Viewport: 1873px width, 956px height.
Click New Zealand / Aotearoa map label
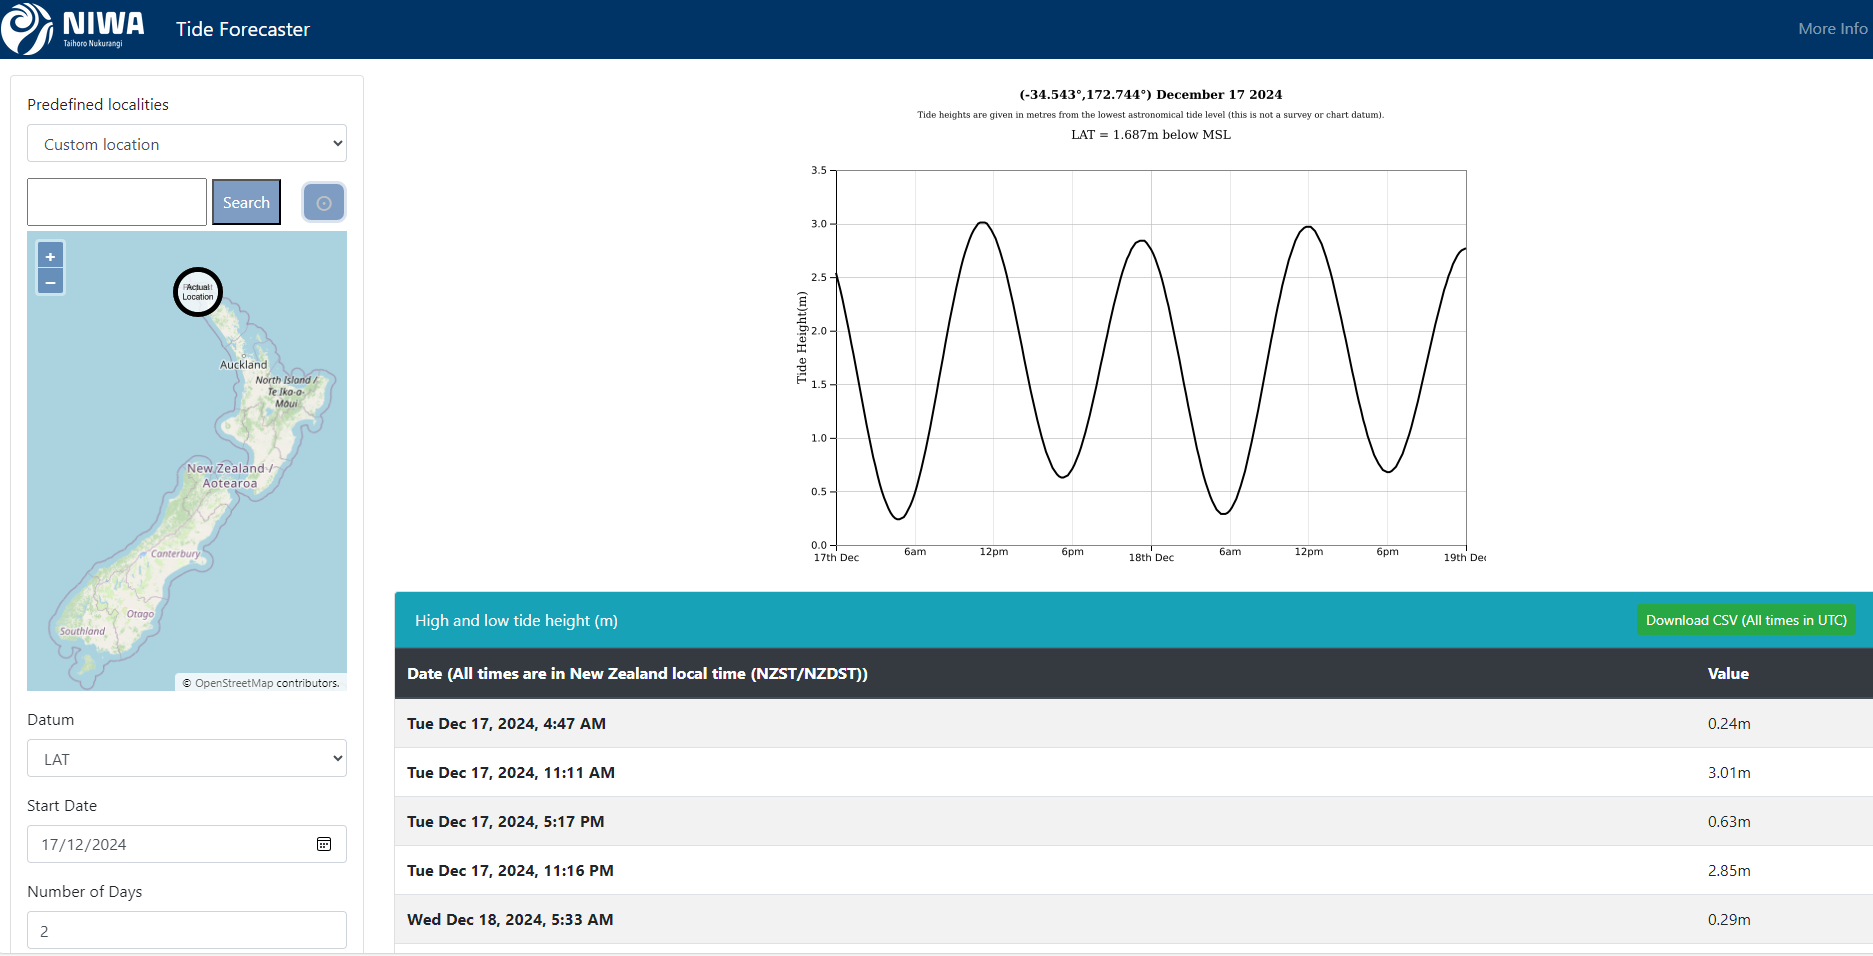[x=230, y=475]
